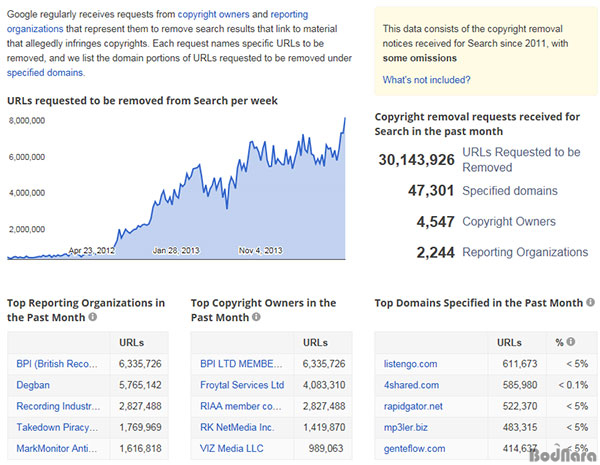Click the Nov 4, 2013 chart date label
600x465 pixels.
[261, 251]
